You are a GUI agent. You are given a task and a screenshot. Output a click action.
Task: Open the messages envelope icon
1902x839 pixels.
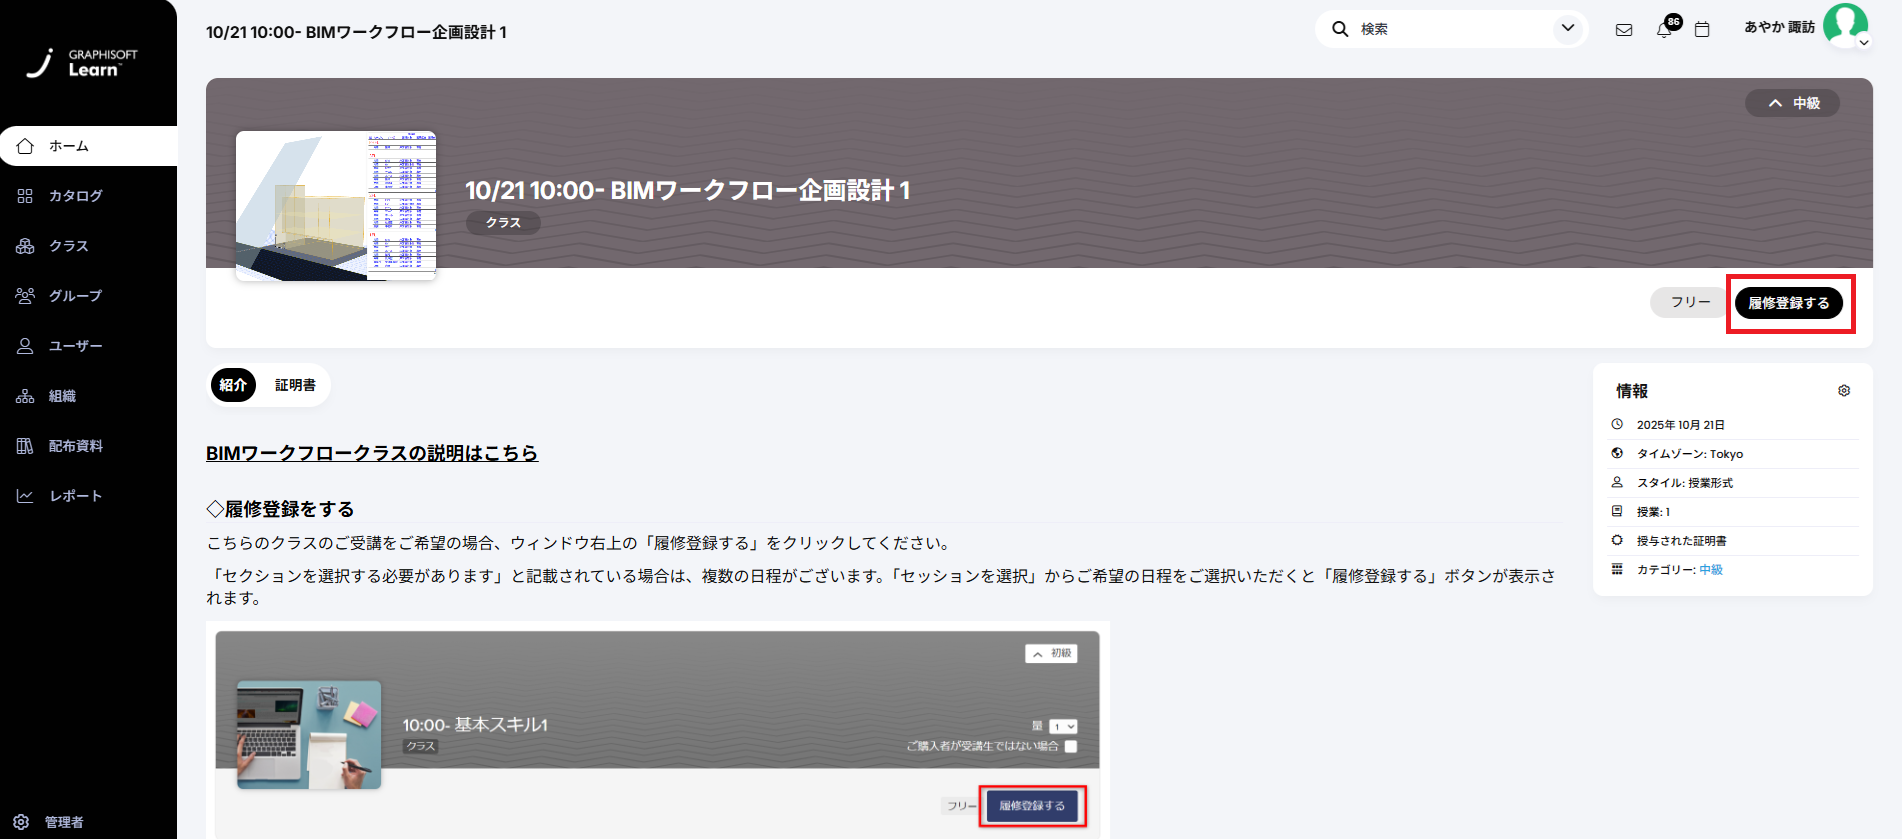point(1624,30)
